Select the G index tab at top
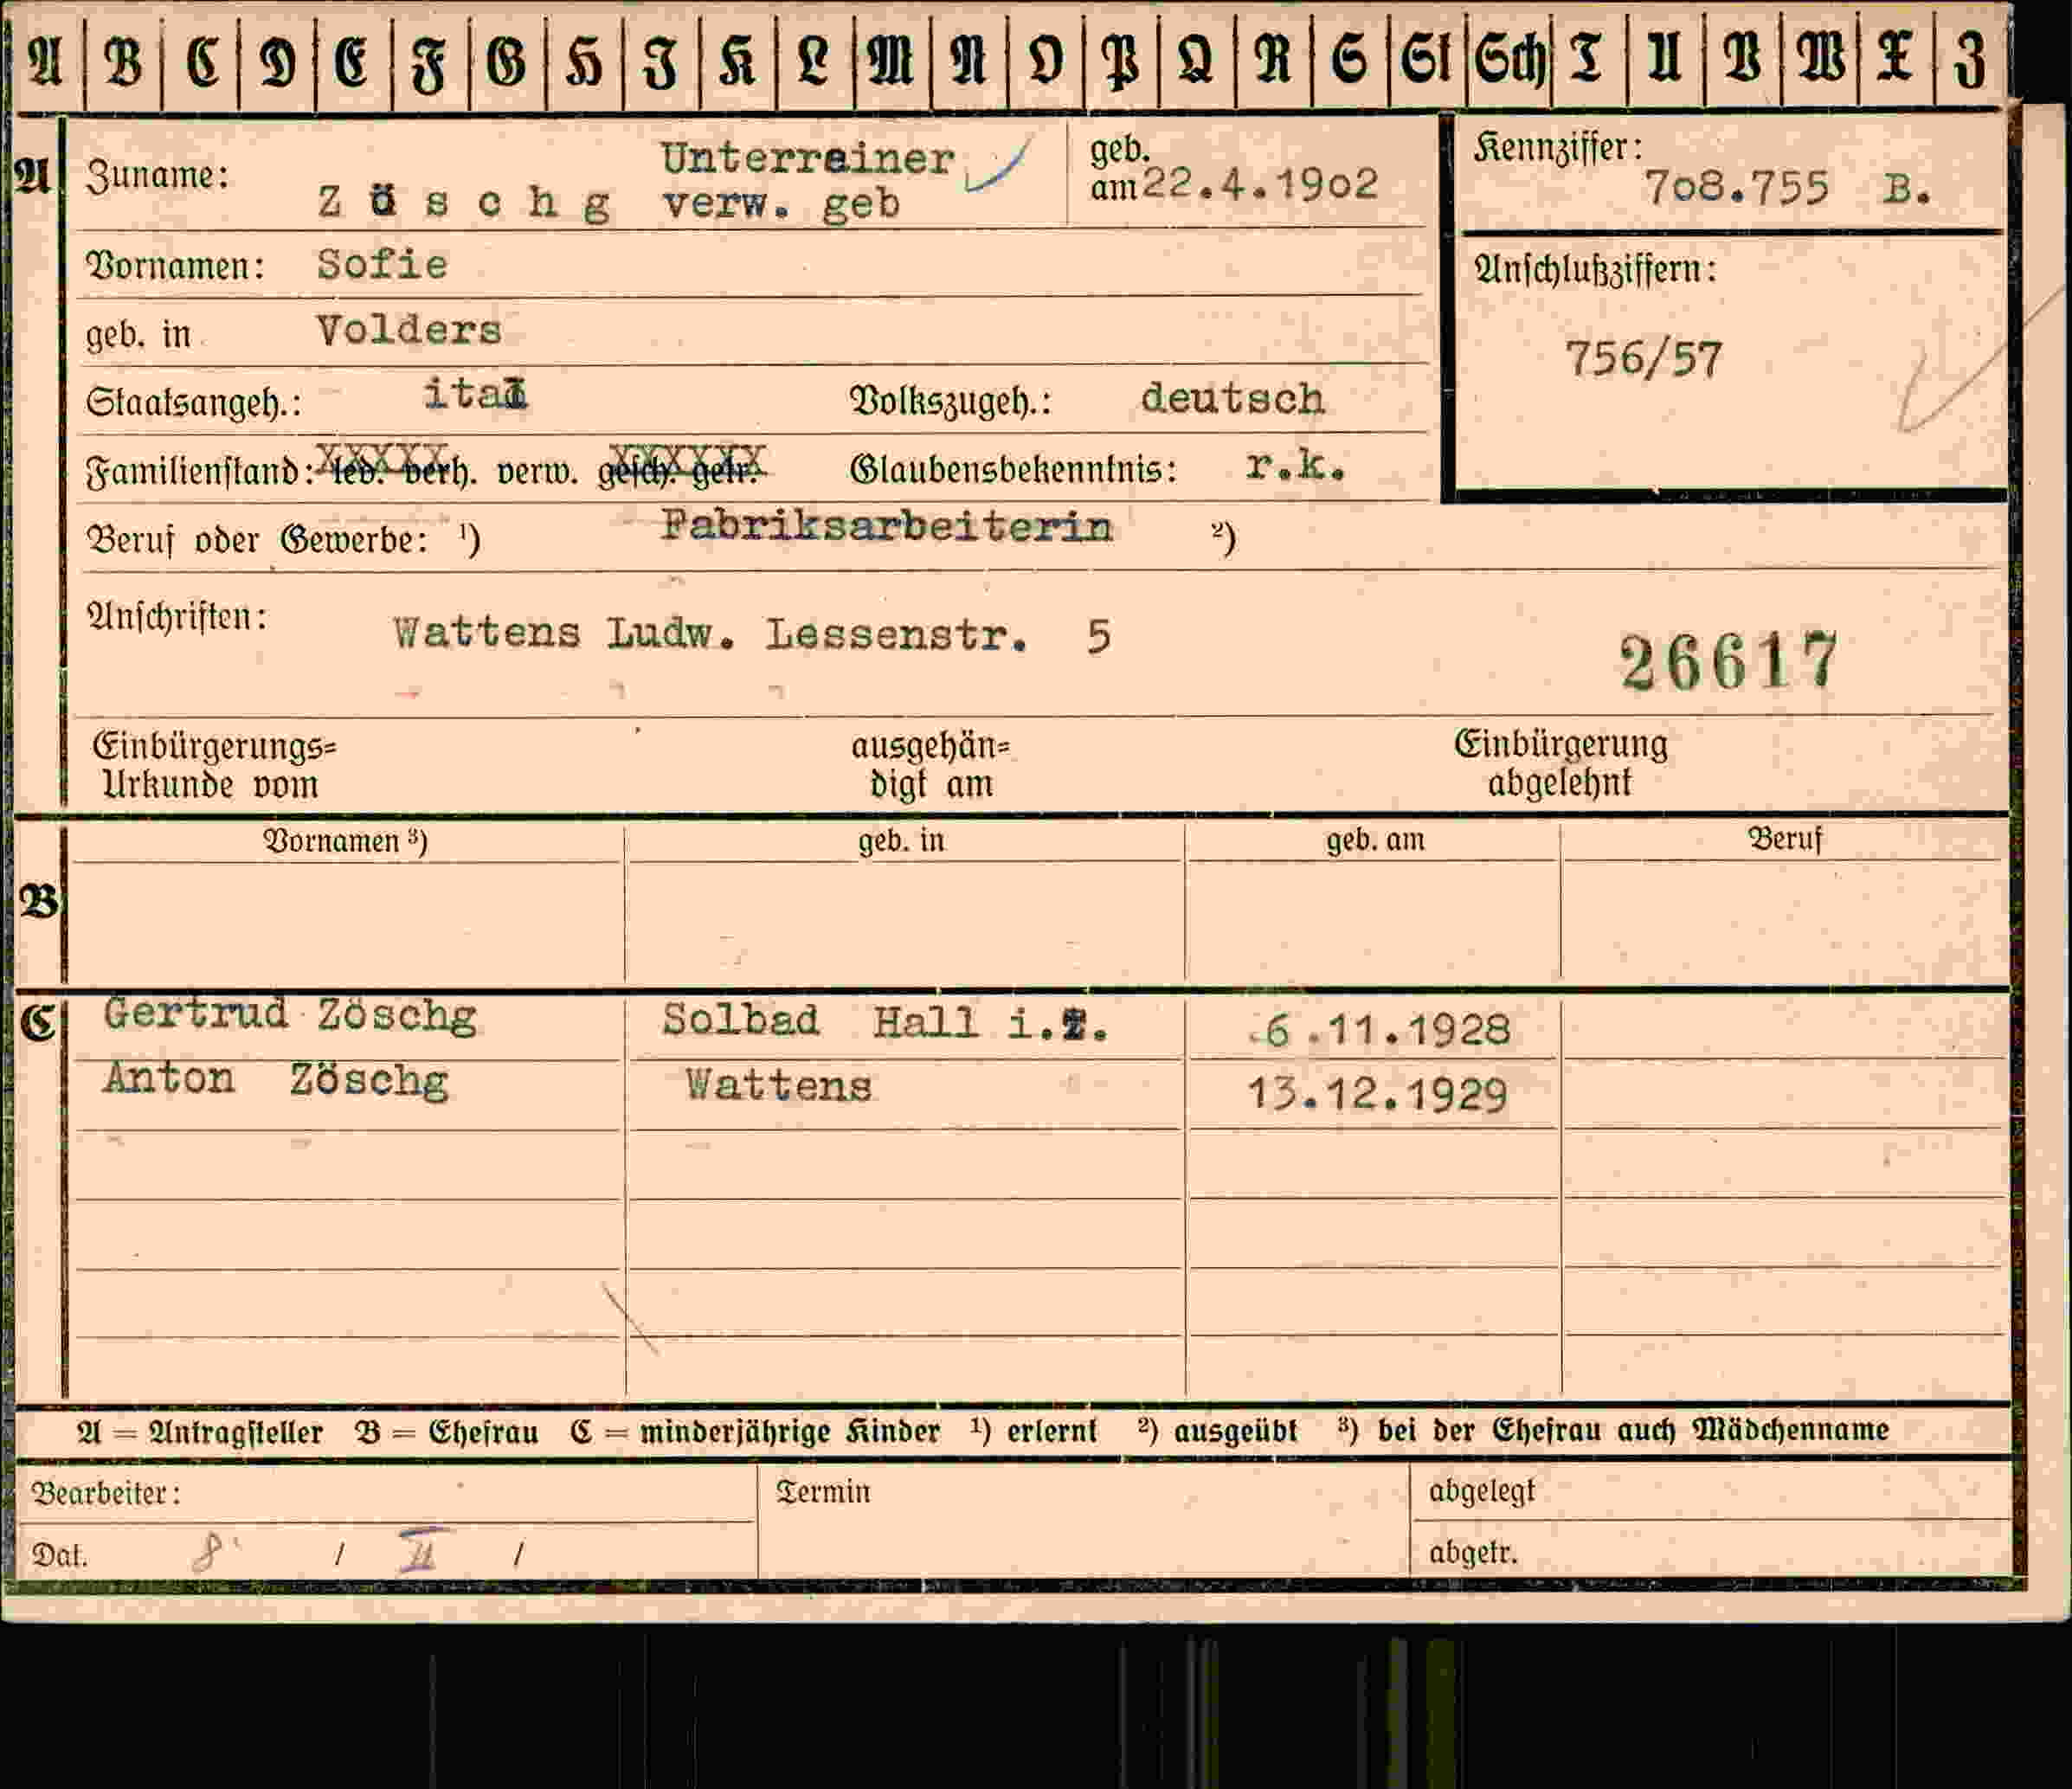The height and width of the screenshot is (1789, 2072). 506,62
